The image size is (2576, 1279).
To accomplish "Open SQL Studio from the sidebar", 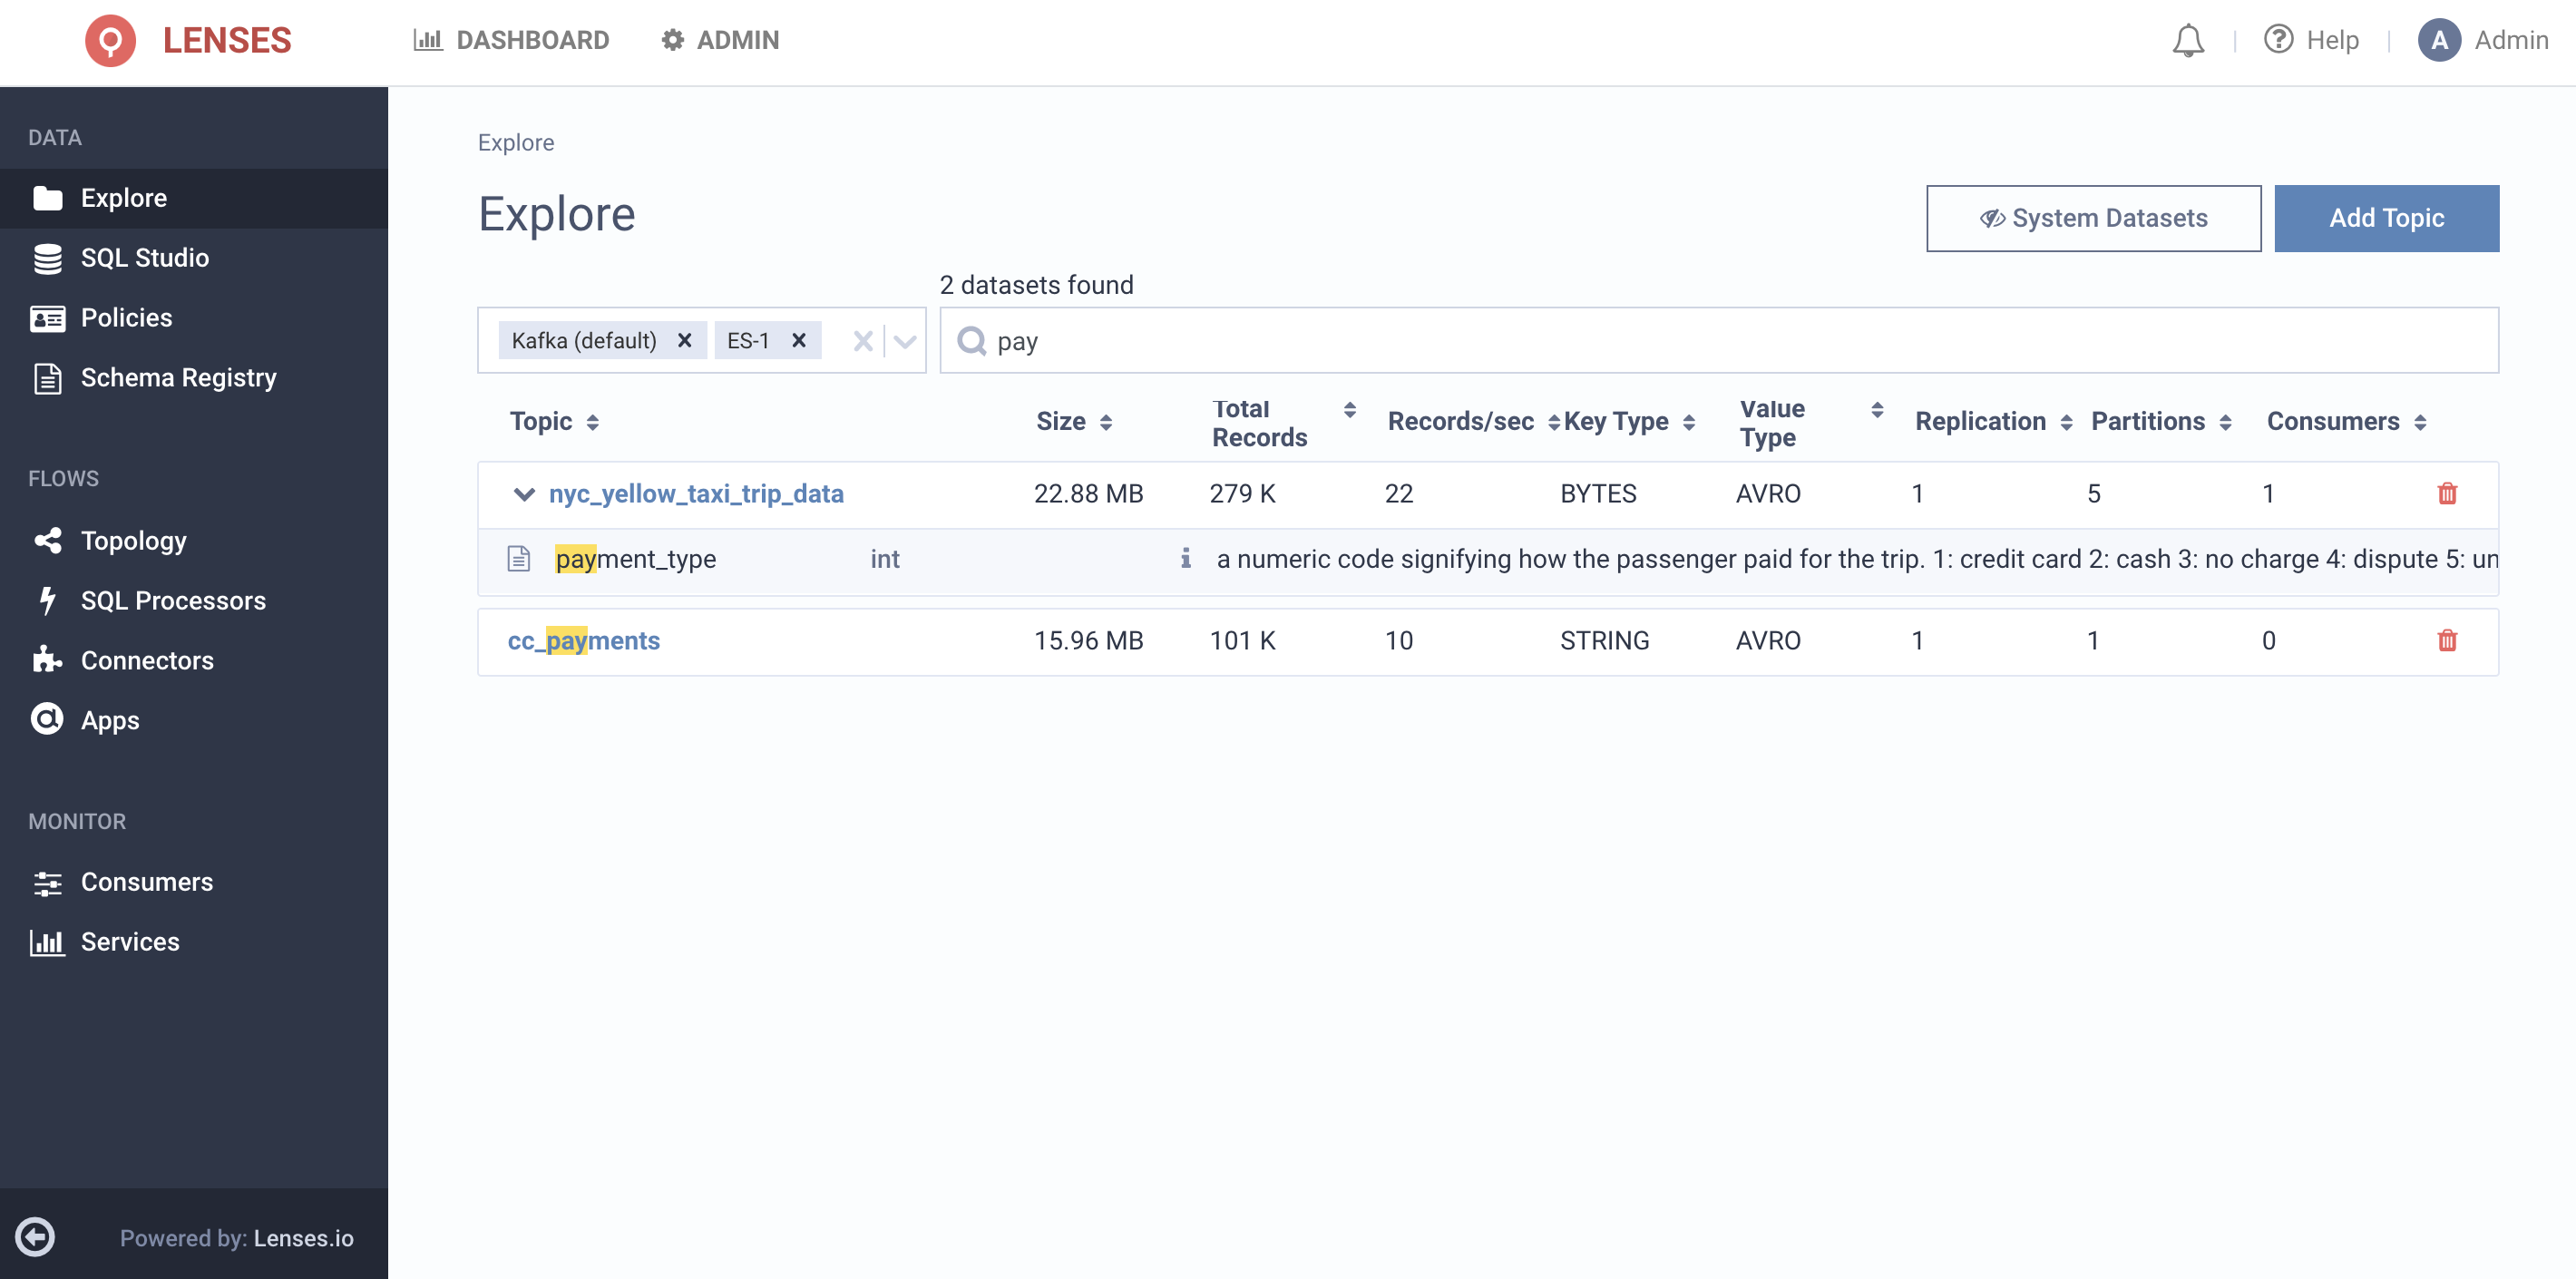I will coord(145,258).
